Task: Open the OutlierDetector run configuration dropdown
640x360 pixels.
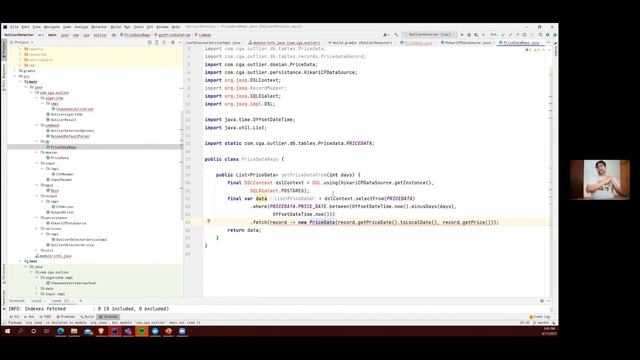Action: coord(430,35)
